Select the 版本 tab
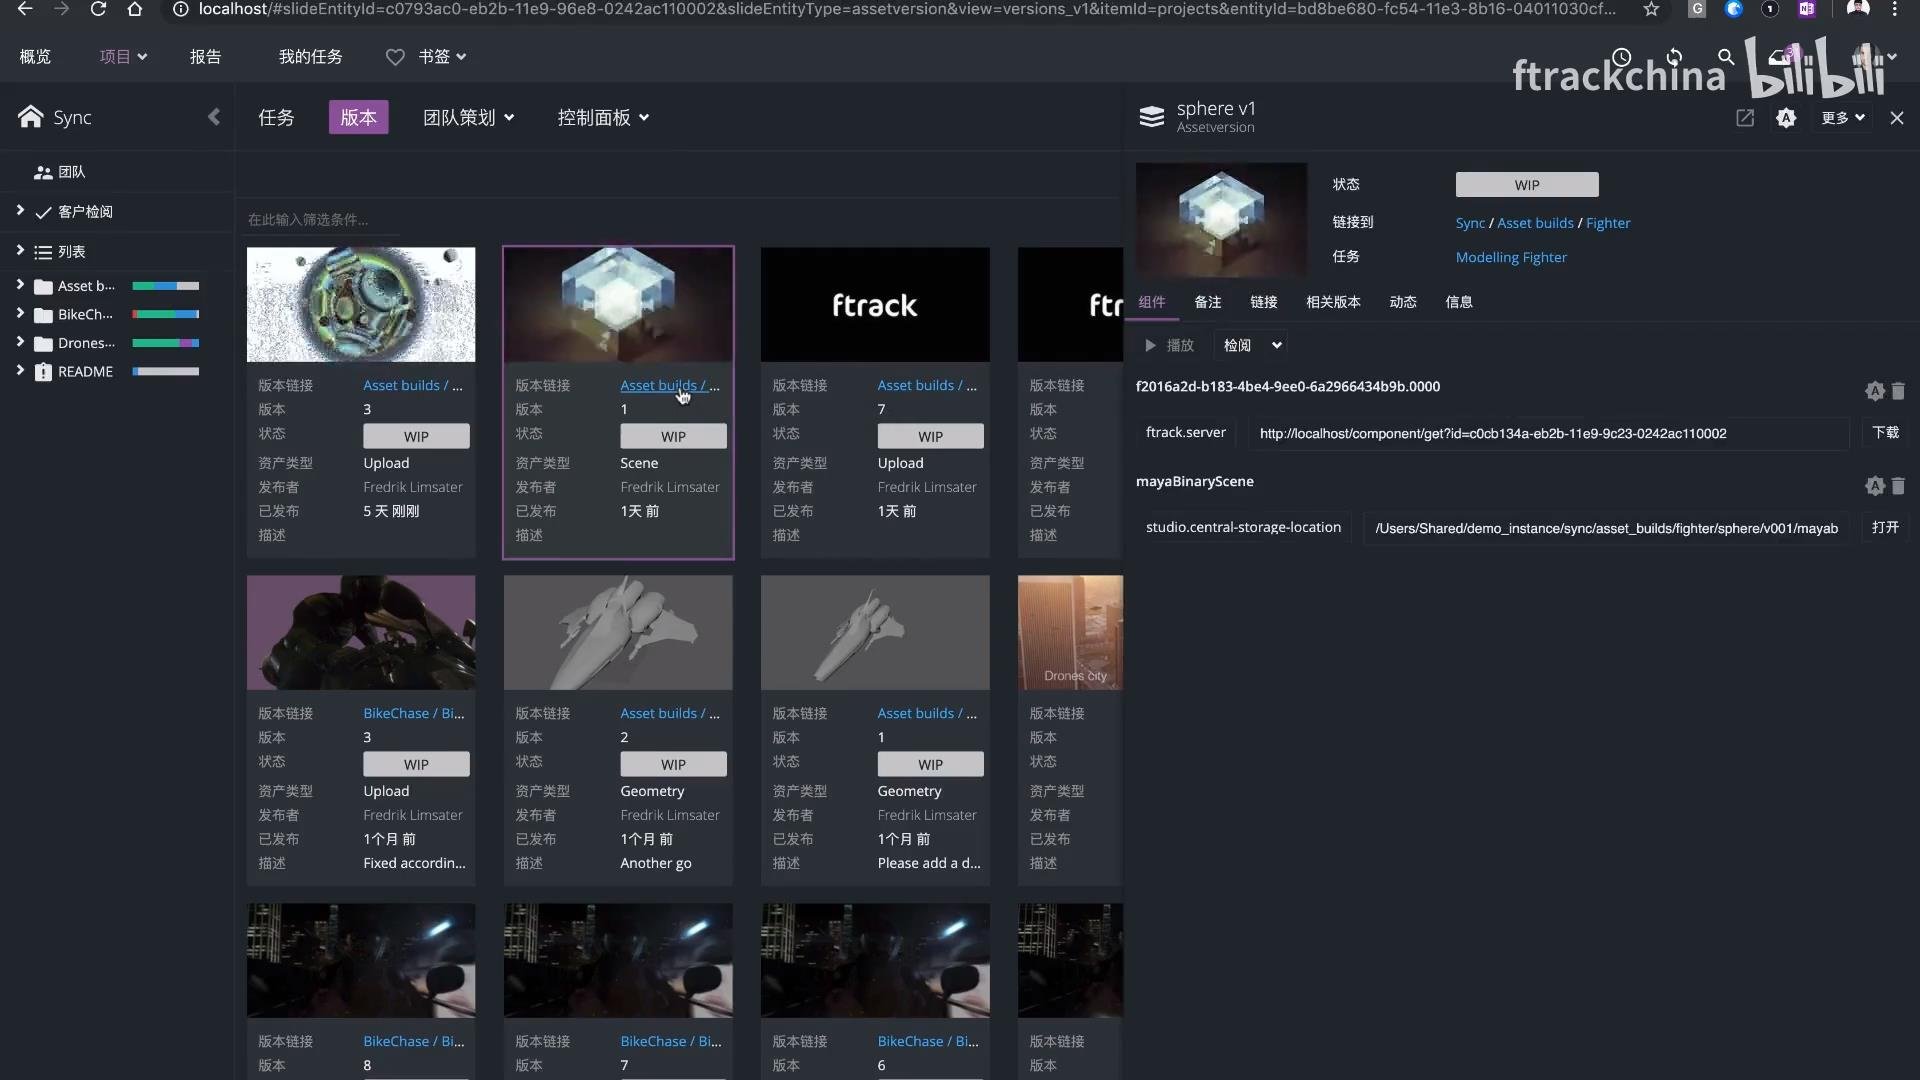The image size is (1920, 1080). coord(358,117)
